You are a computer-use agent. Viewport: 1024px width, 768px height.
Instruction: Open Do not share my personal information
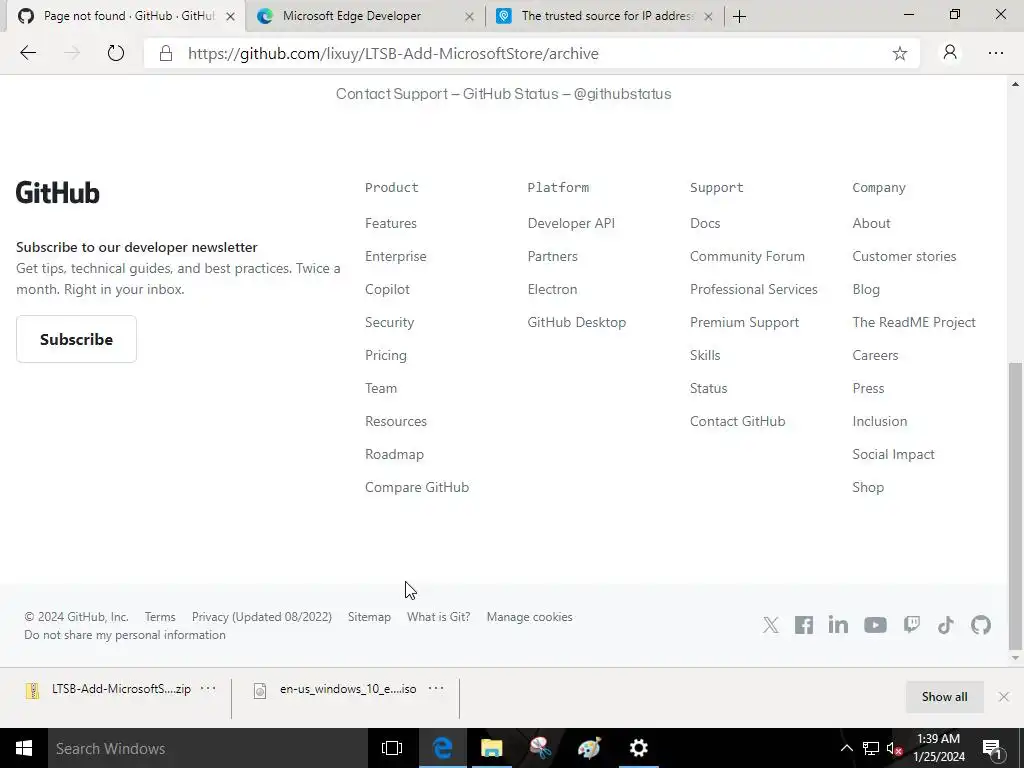tap(125, 635)
